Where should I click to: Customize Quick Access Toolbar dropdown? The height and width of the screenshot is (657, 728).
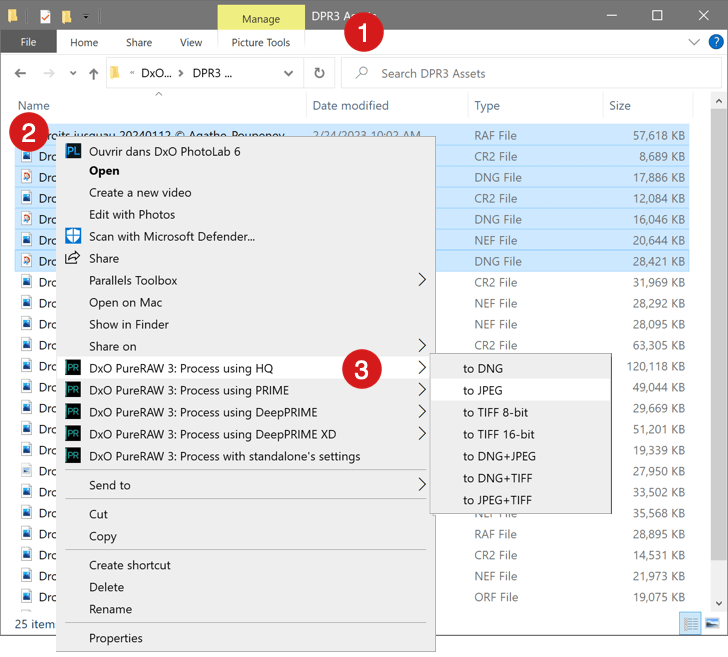(x=86, y=17)
